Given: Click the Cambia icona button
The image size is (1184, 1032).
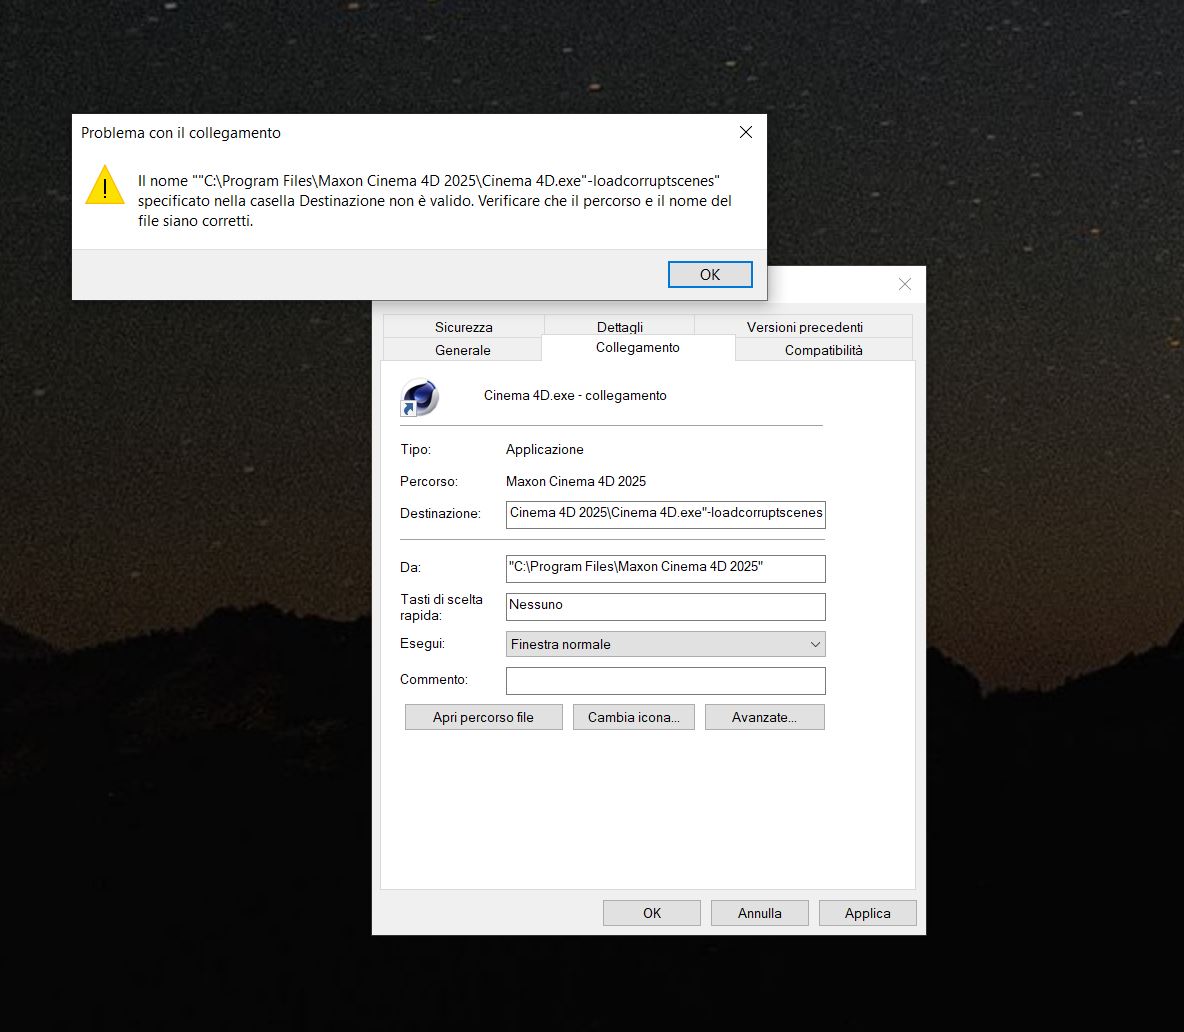Looking at the screenshot, I should pyautogui.click(x=634, y=717).
